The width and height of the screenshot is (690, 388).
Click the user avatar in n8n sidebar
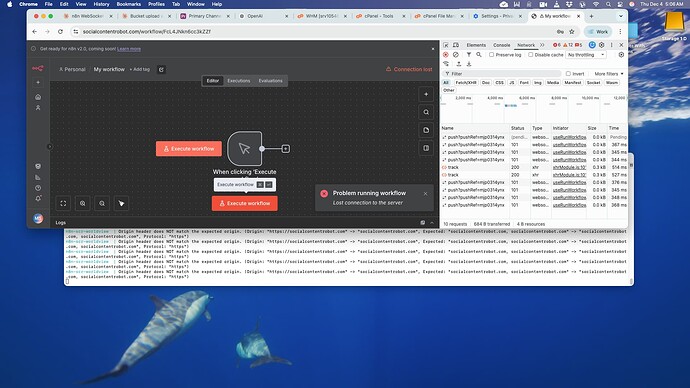coord(38,218)
